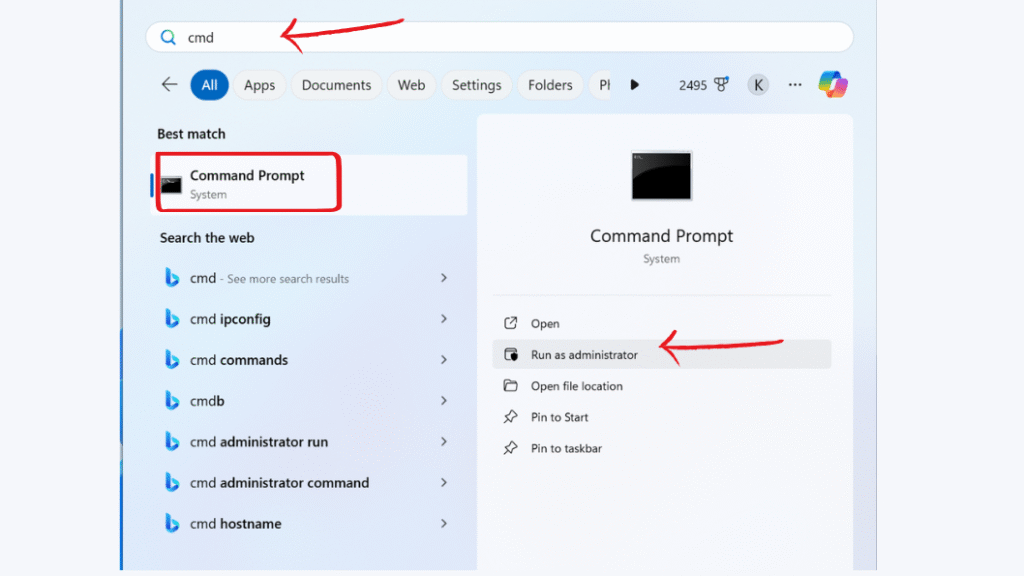Click the Command Prompt icon in Best match
Viewport: 1024px width, 576px height.
tap(171, 185)
